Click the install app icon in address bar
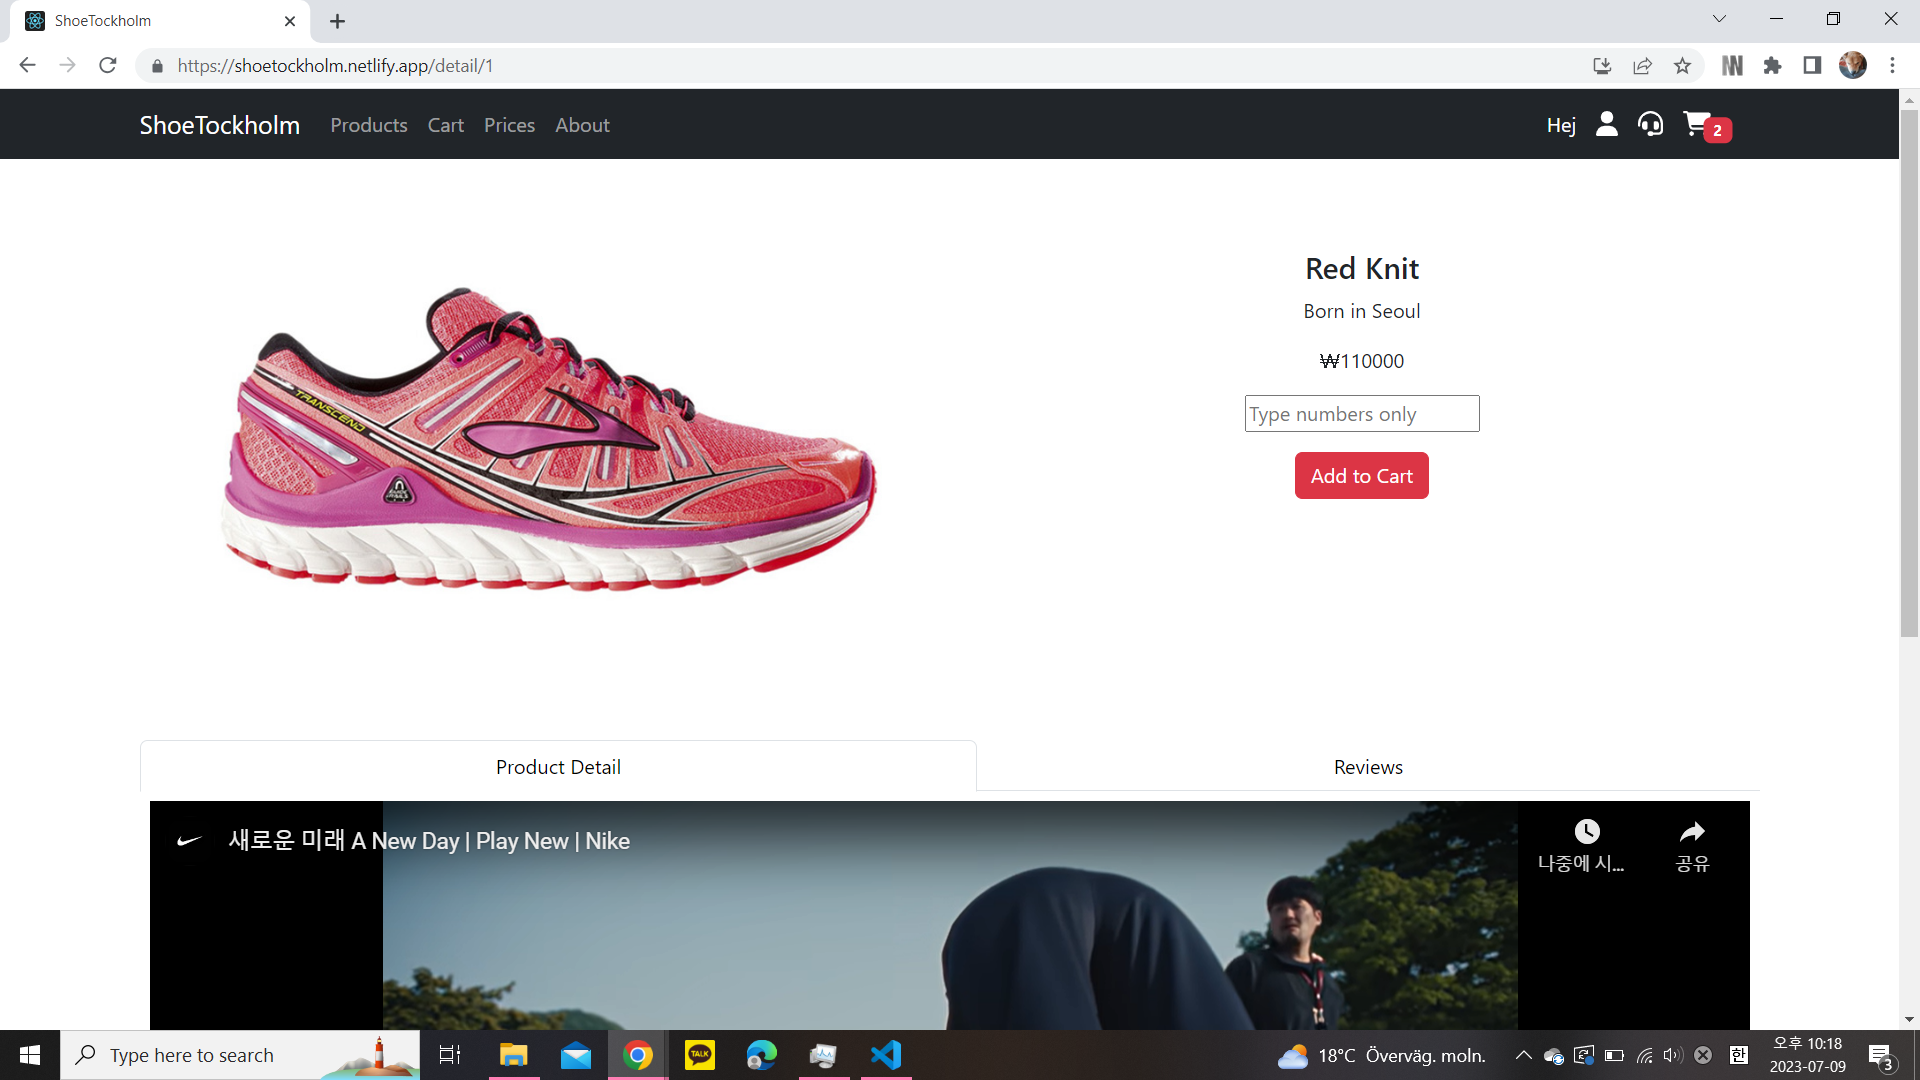Screen dimensions: 1920x1080 (x=1602, y=66)
